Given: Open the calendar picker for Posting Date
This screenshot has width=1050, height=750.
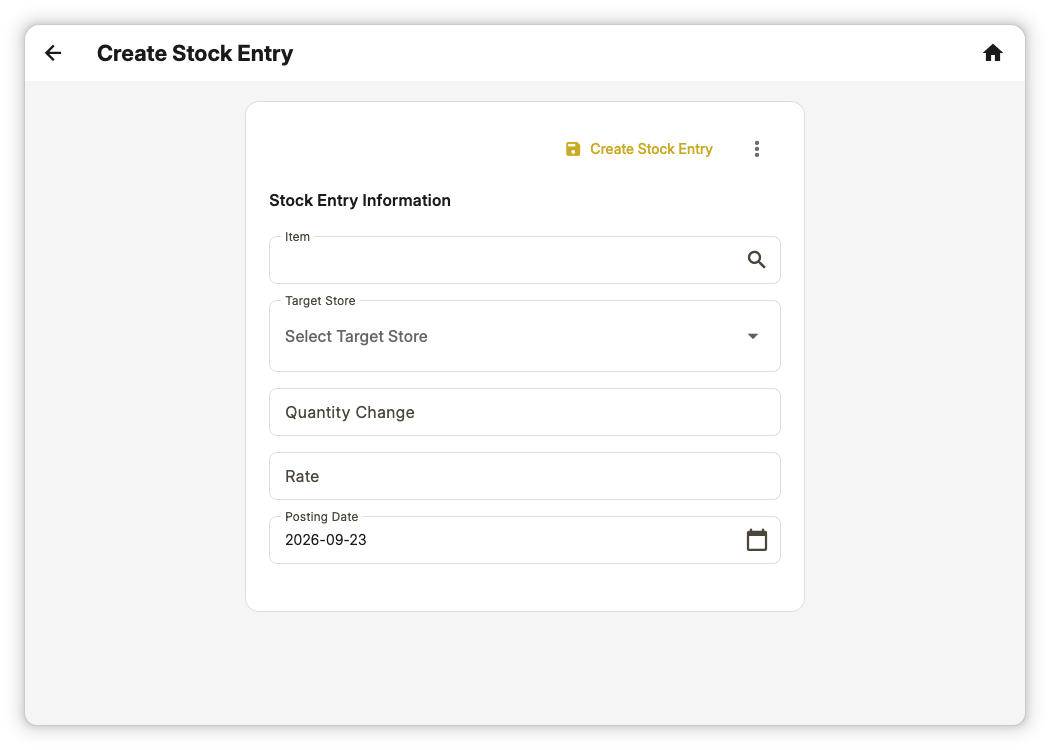Looking at the screenshot, I should click(x=757, y=540).
